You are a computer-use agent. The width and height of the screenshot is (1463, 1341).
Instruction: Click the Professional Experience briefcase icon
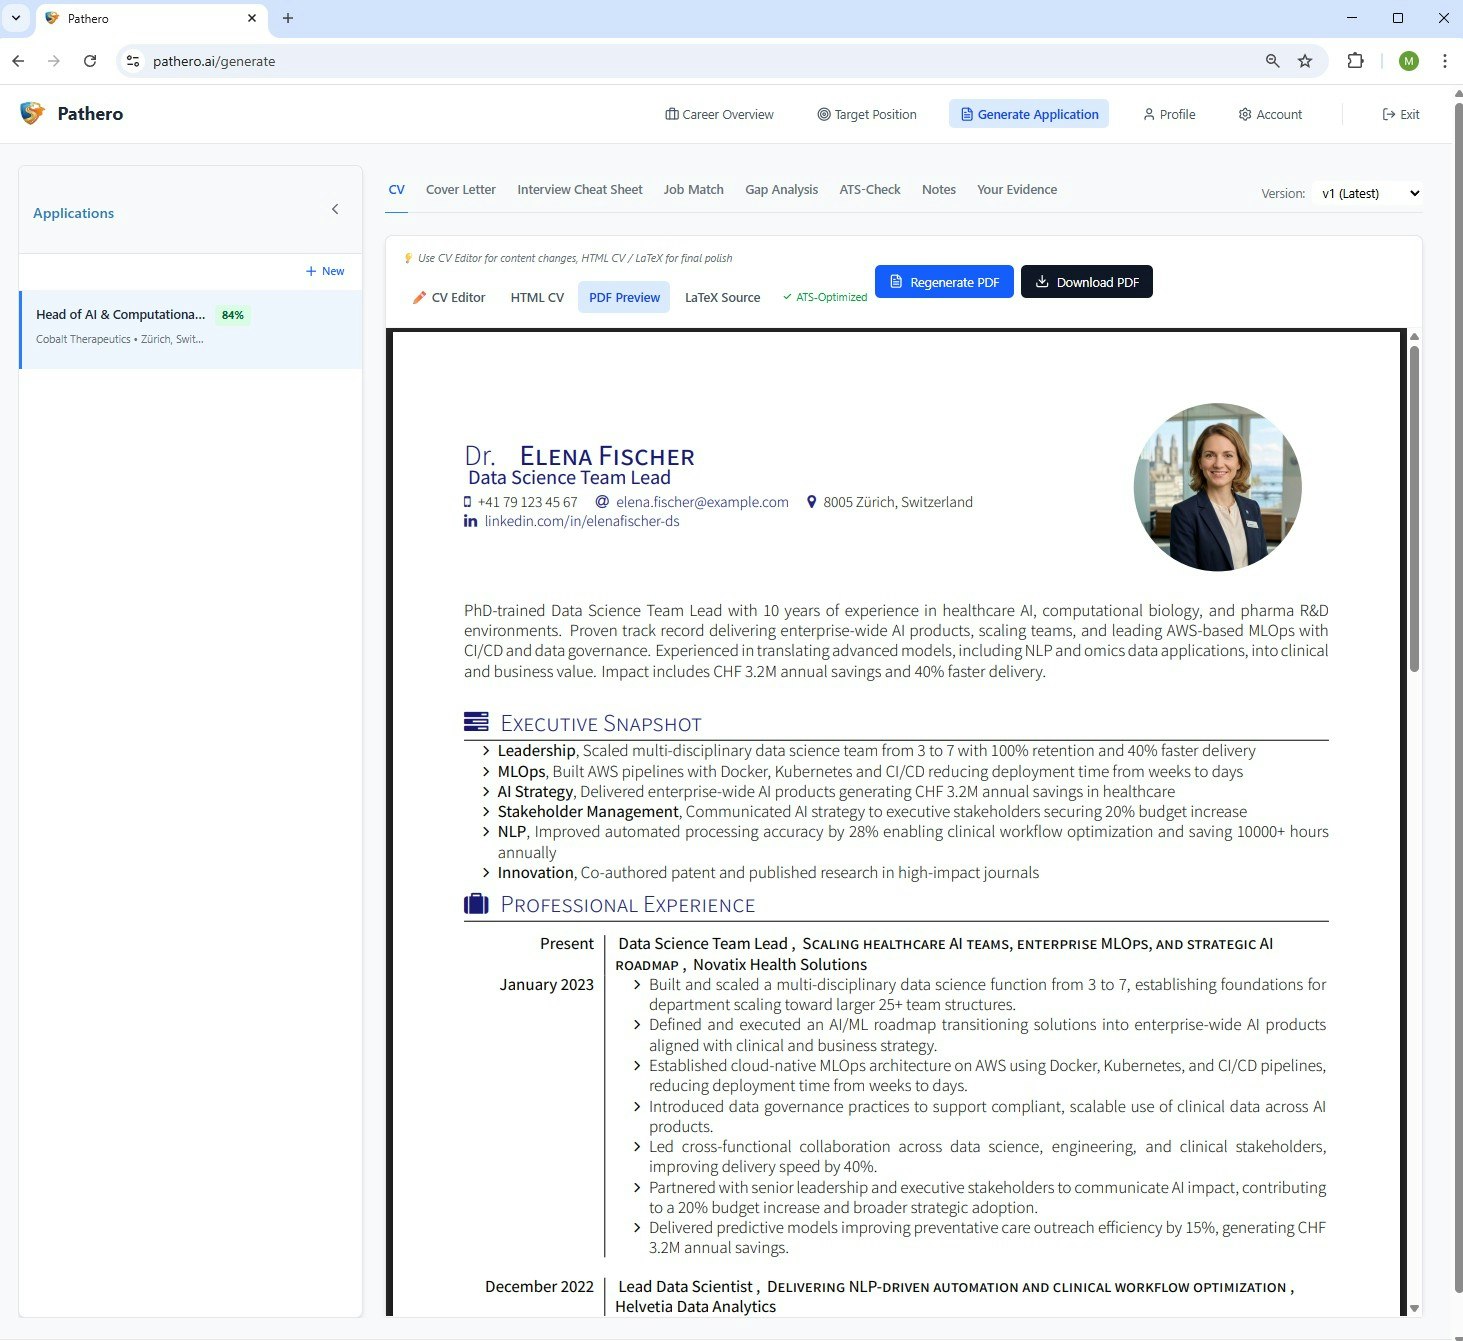[476, 903]
